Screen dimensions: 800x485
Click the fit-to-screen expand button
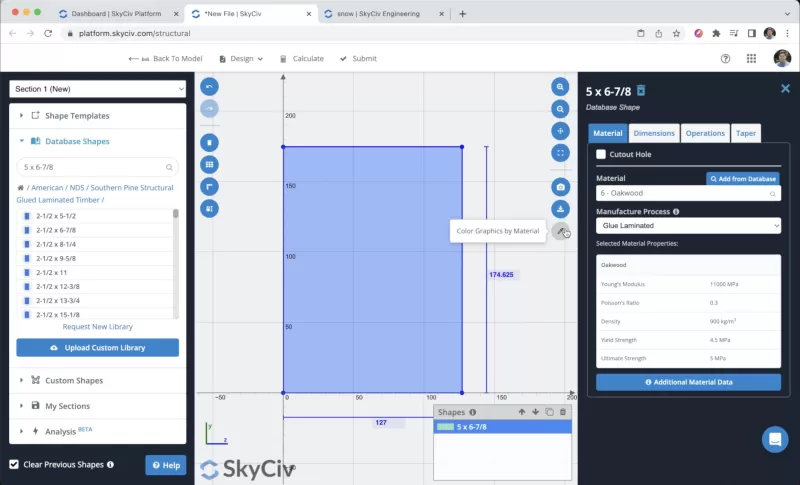(560, 153)
